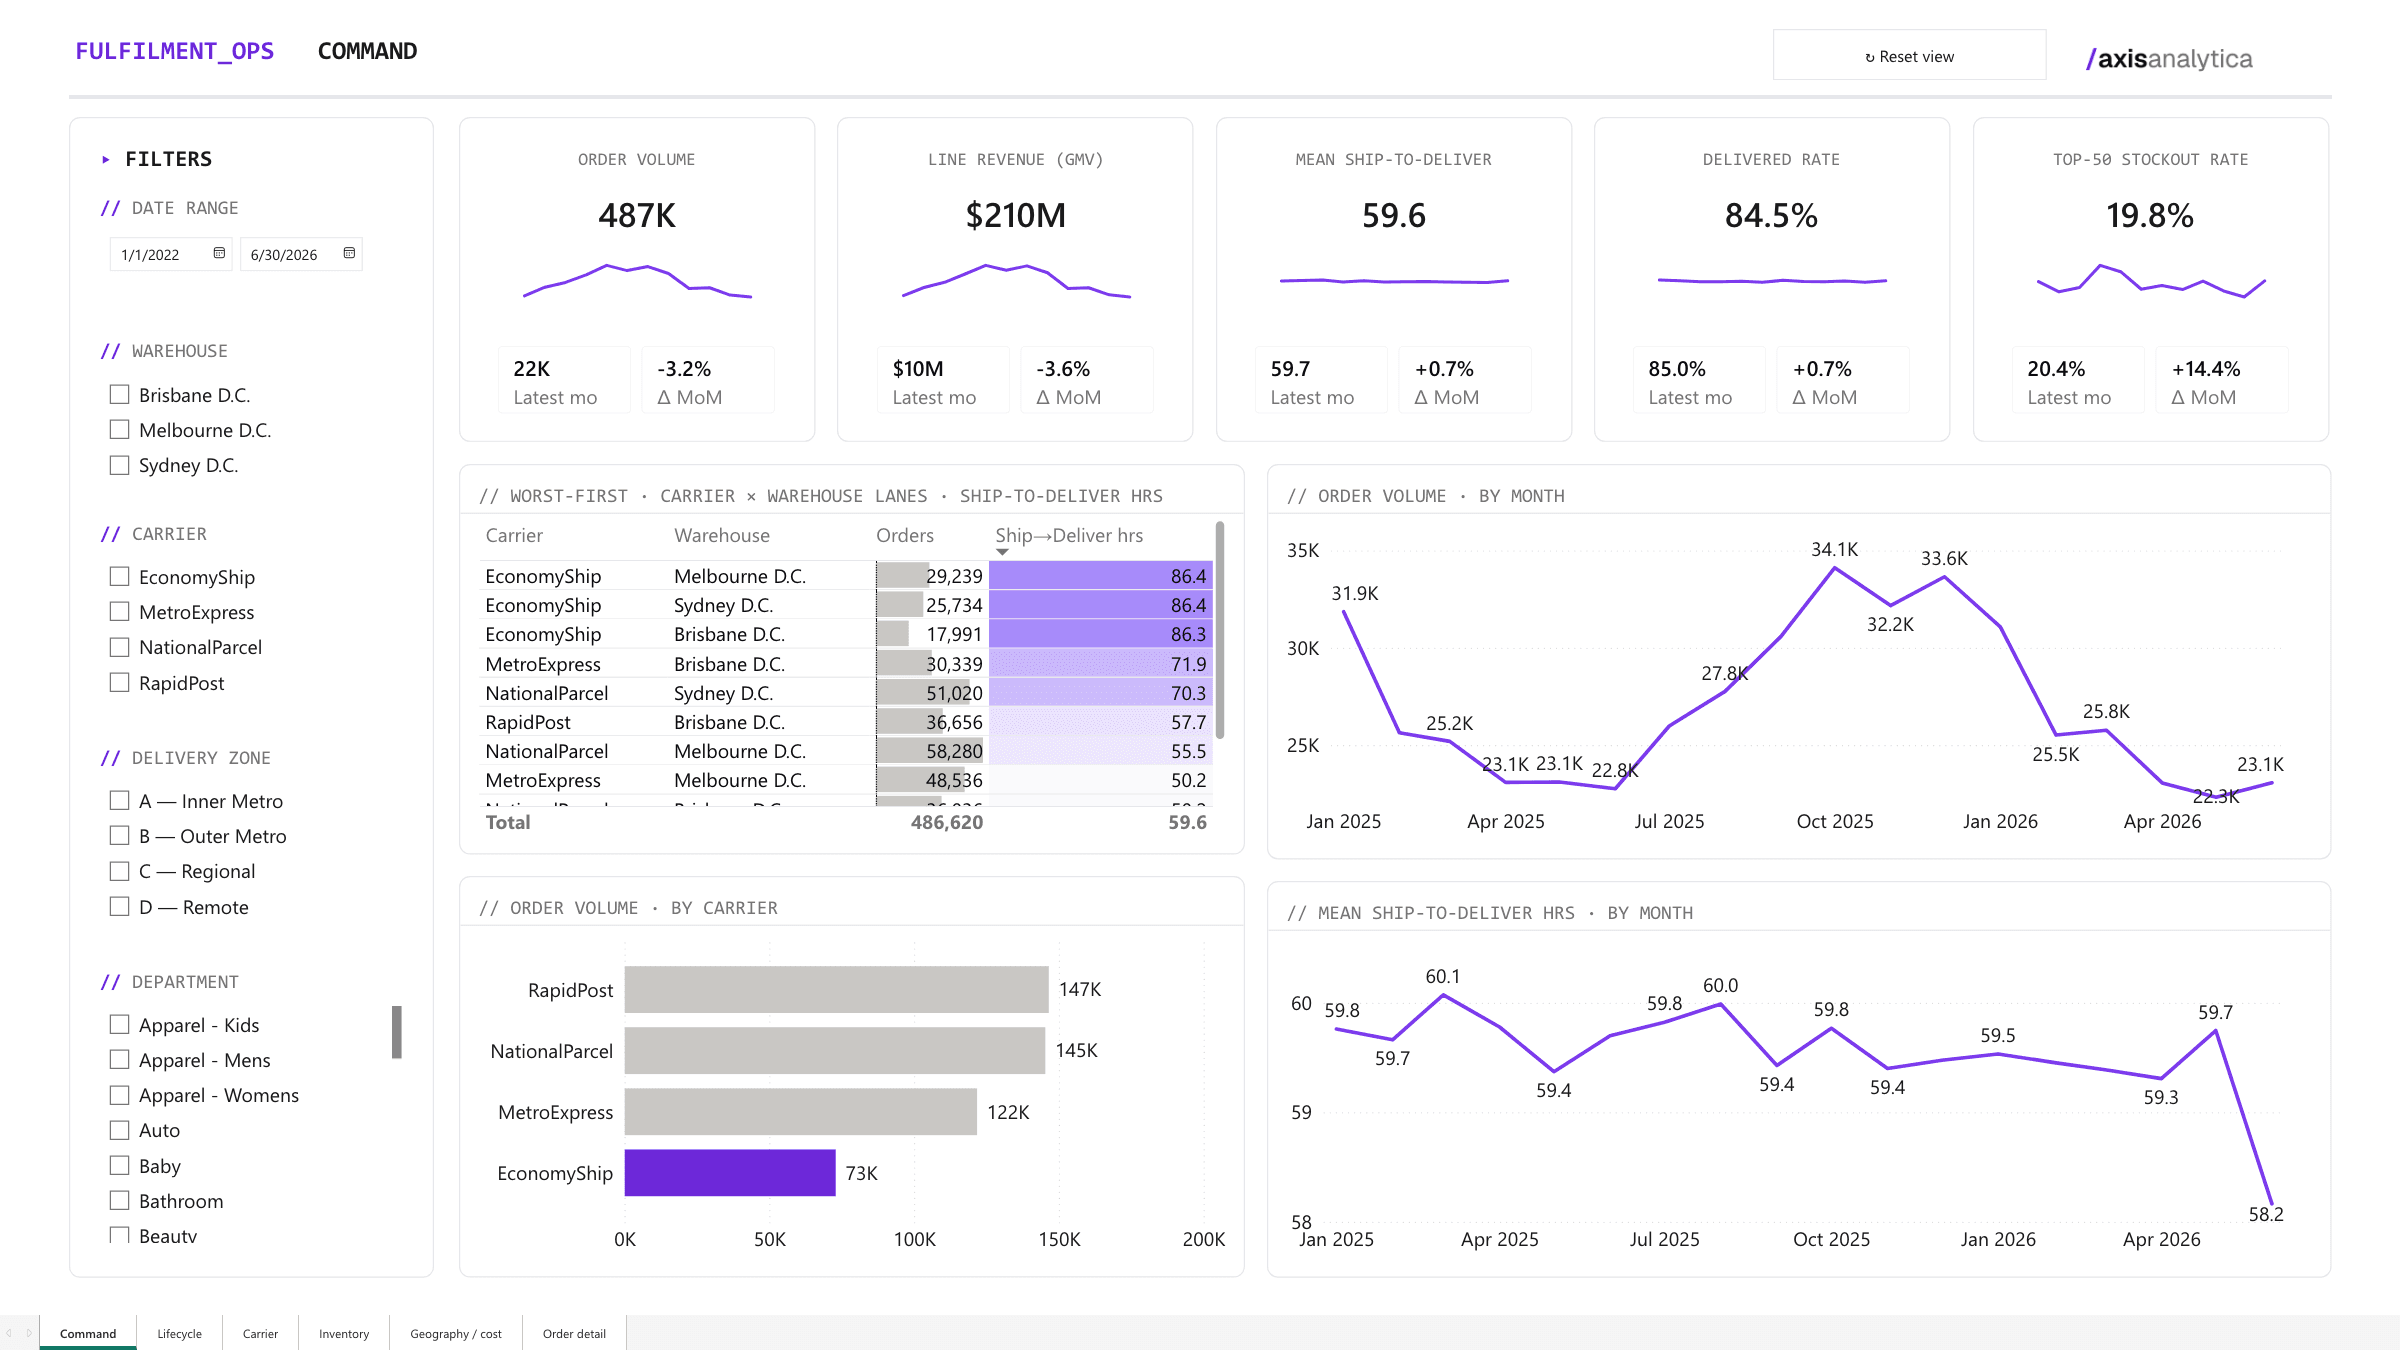This screenshot has width=2400, height=1350.
Task: Click the 51,020 orders cell
Action: click(x=930, y=693)
